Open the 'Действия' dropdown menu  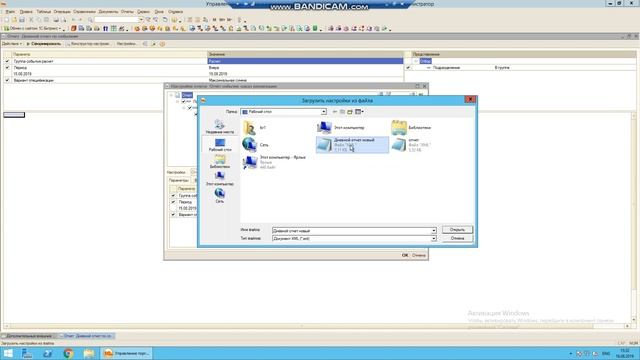pyautogui.click(x=12, y=44)
